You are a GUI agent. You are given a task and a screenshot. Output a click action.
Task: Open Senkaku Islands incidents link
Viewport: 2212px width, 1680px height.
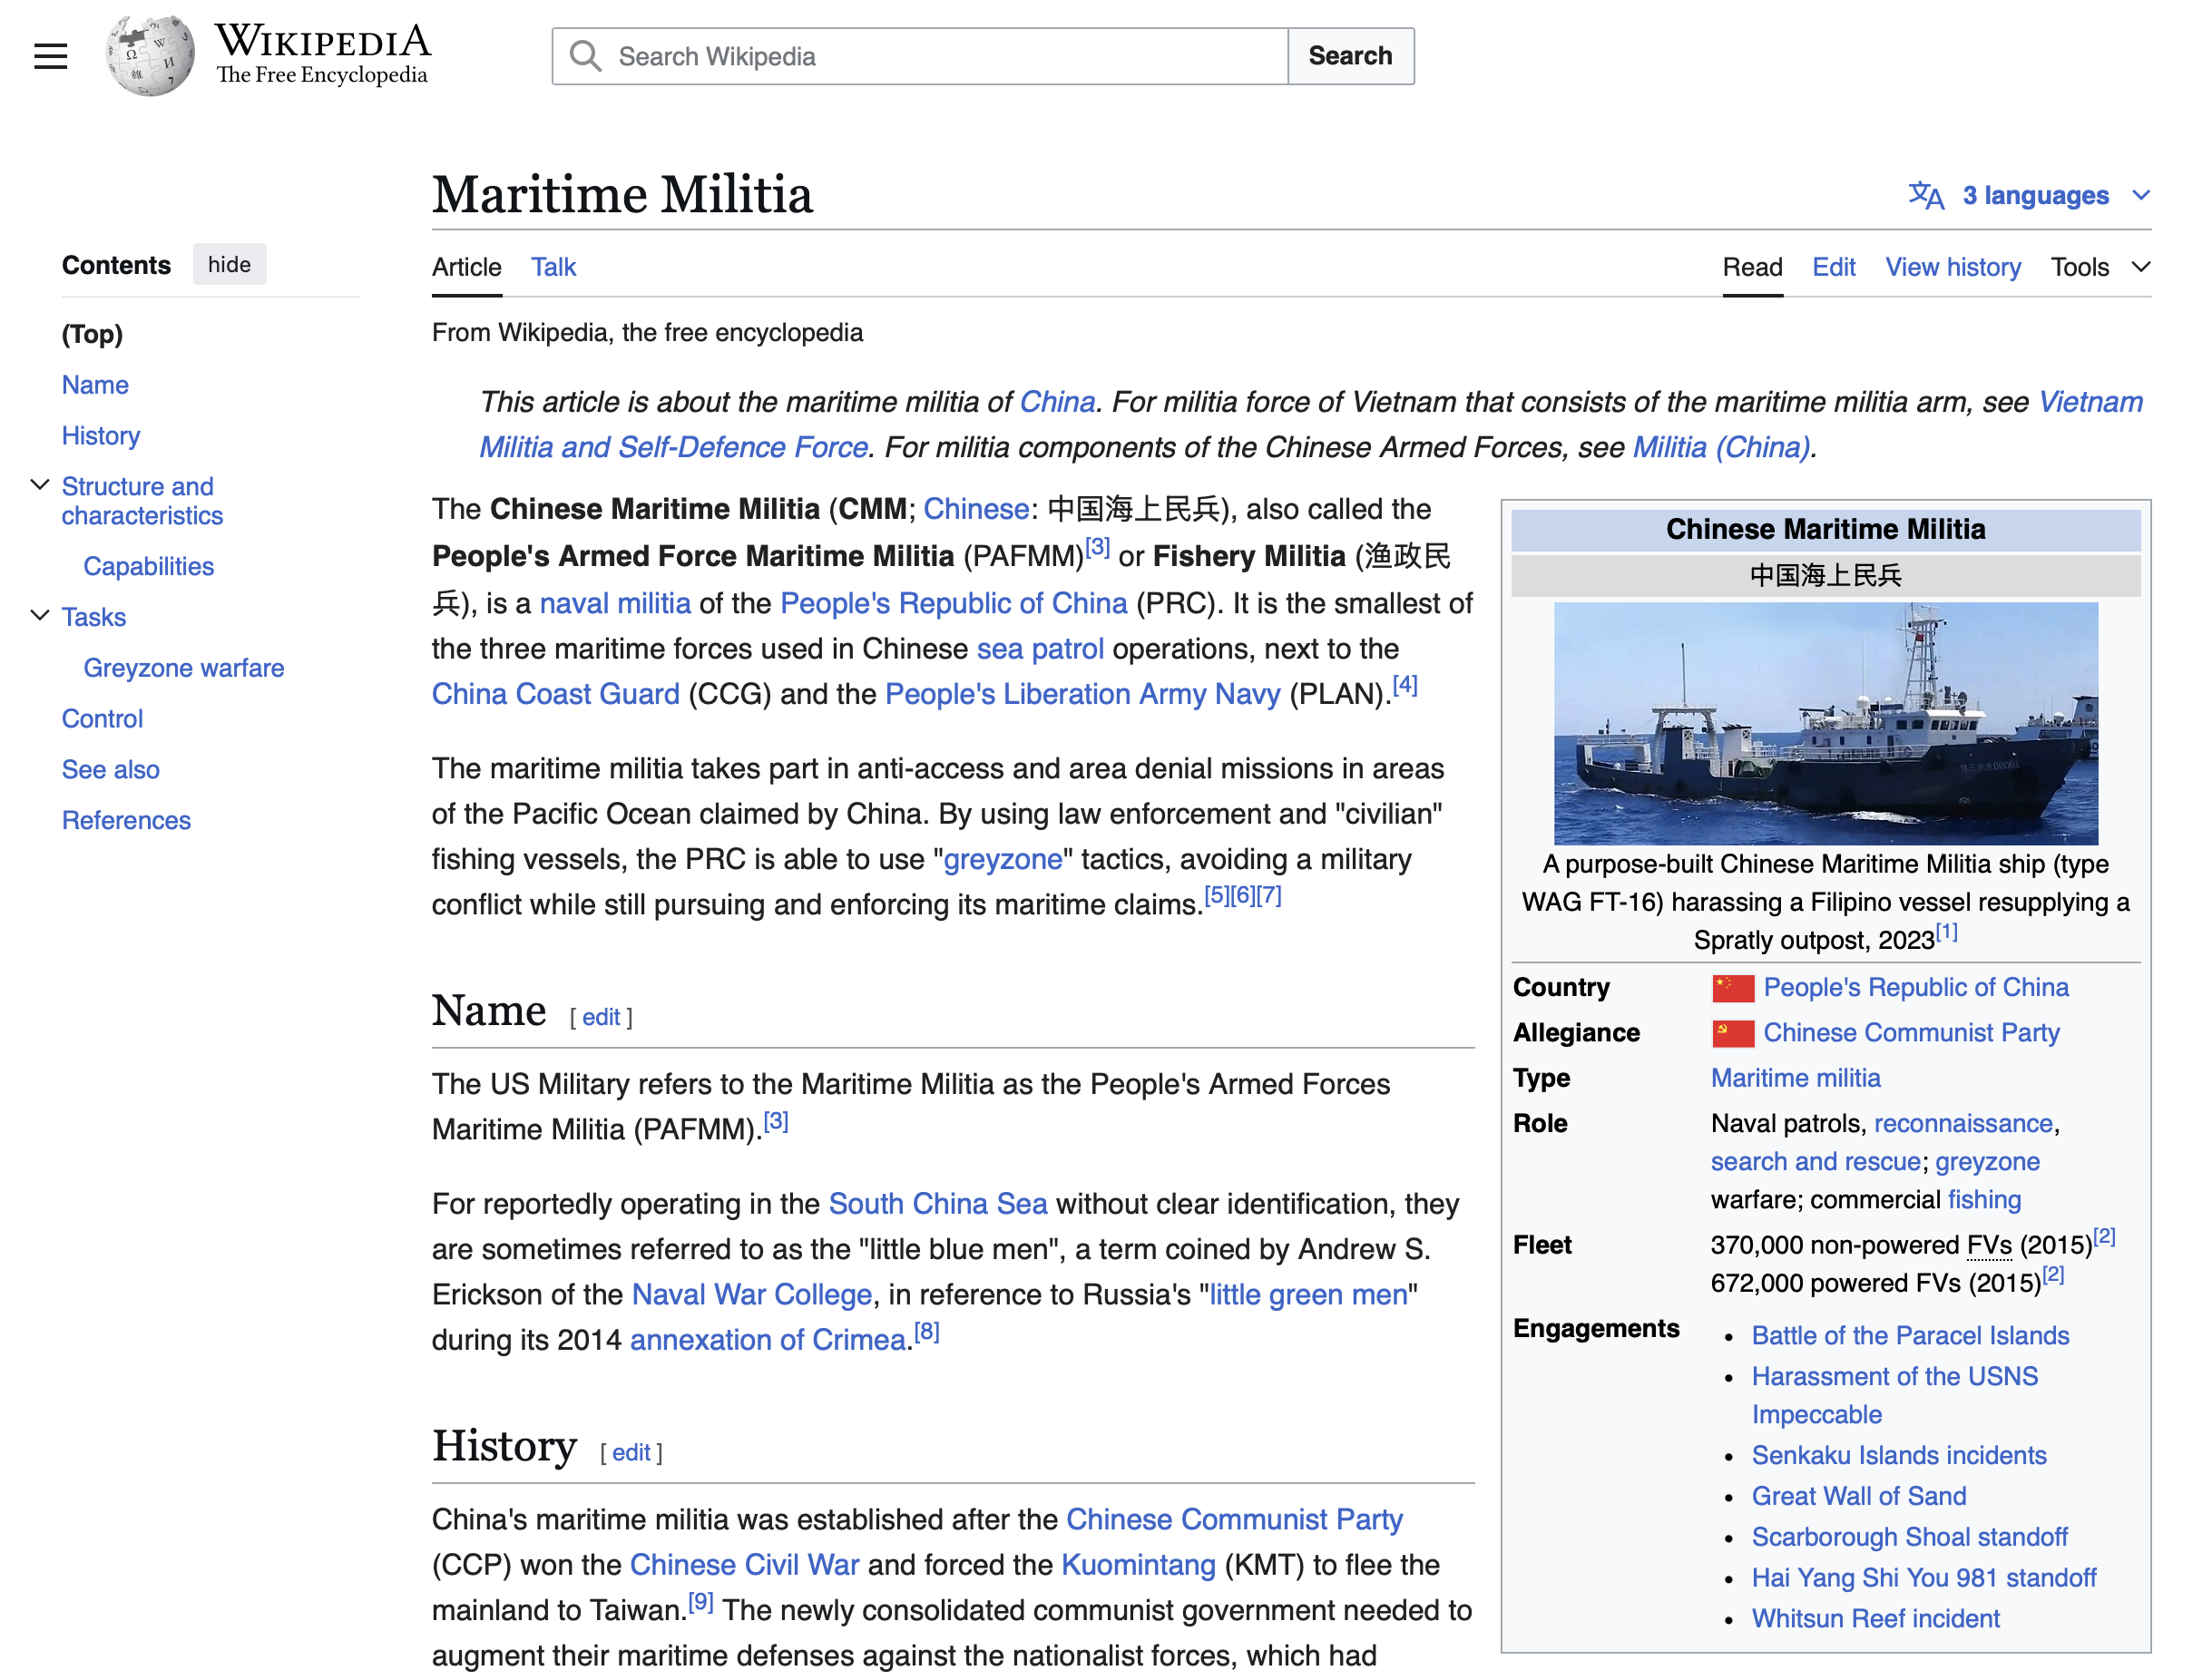point(1898,1456)
